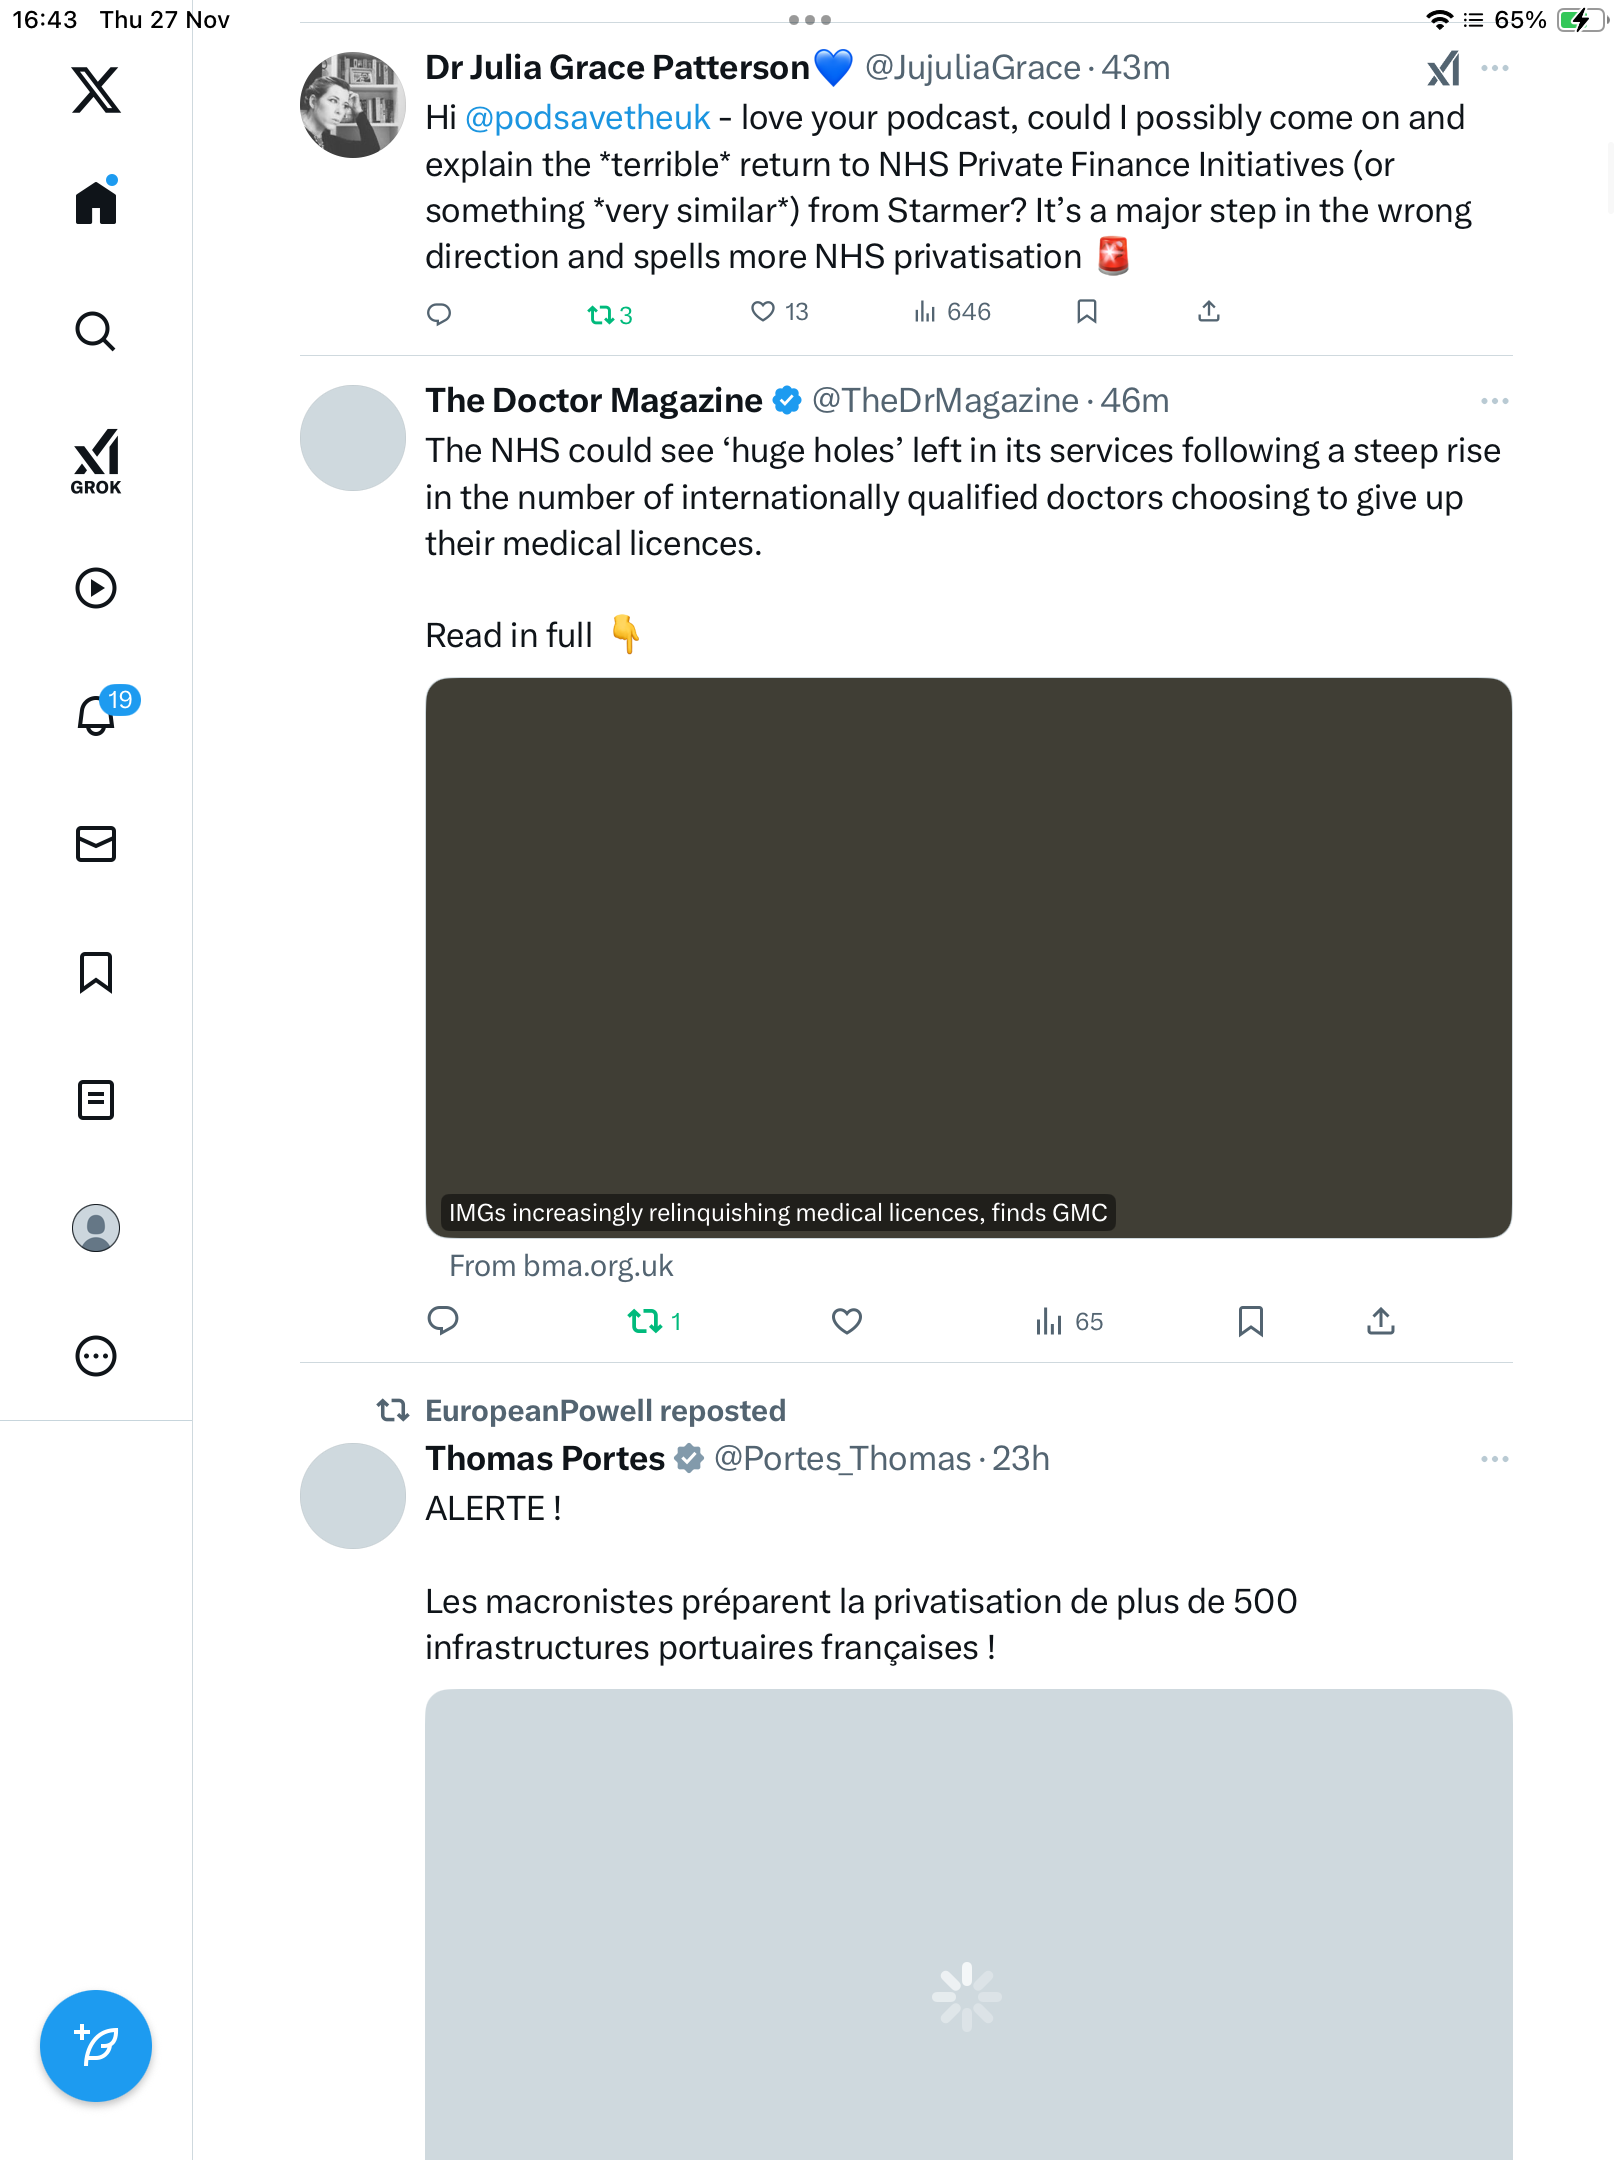
Task: Open notifications bell with 19 badge
Action: 98,714
